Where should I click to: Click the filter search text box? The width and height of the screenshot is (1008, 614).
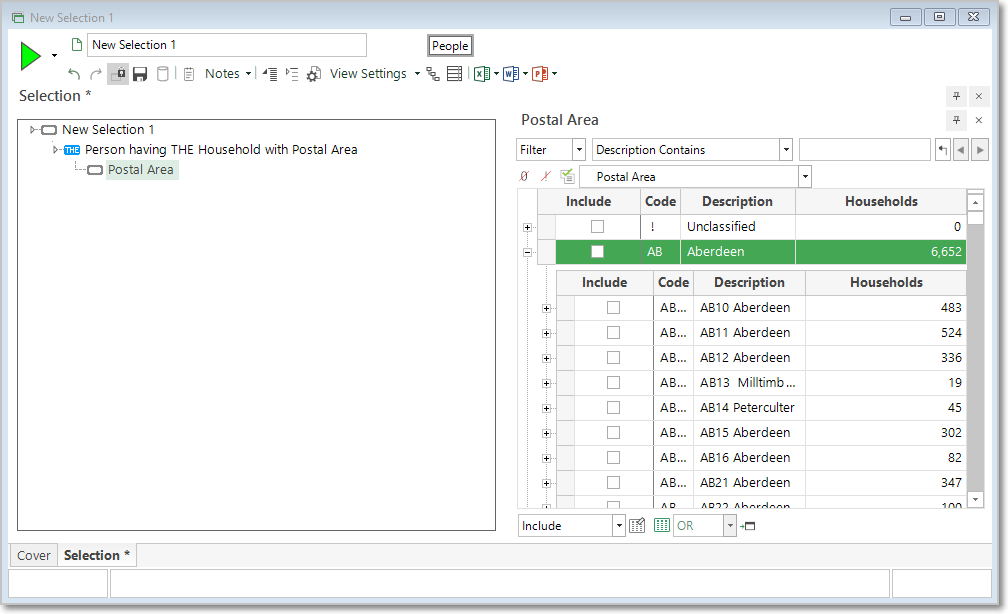click(x=865, y=150)
